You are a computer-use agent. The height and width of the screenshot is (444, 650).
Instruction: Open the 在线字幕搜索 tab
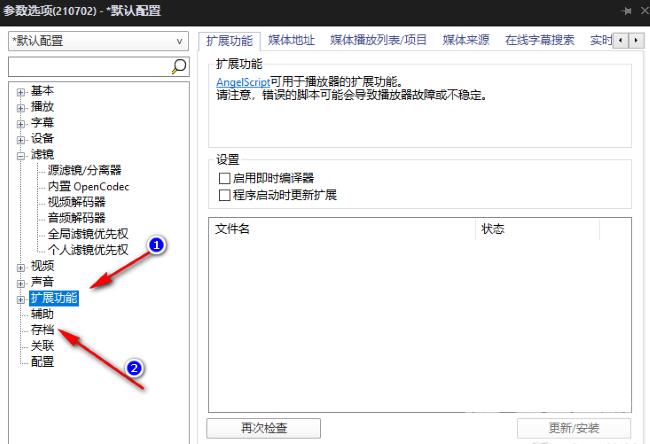[x=540, y=40]
